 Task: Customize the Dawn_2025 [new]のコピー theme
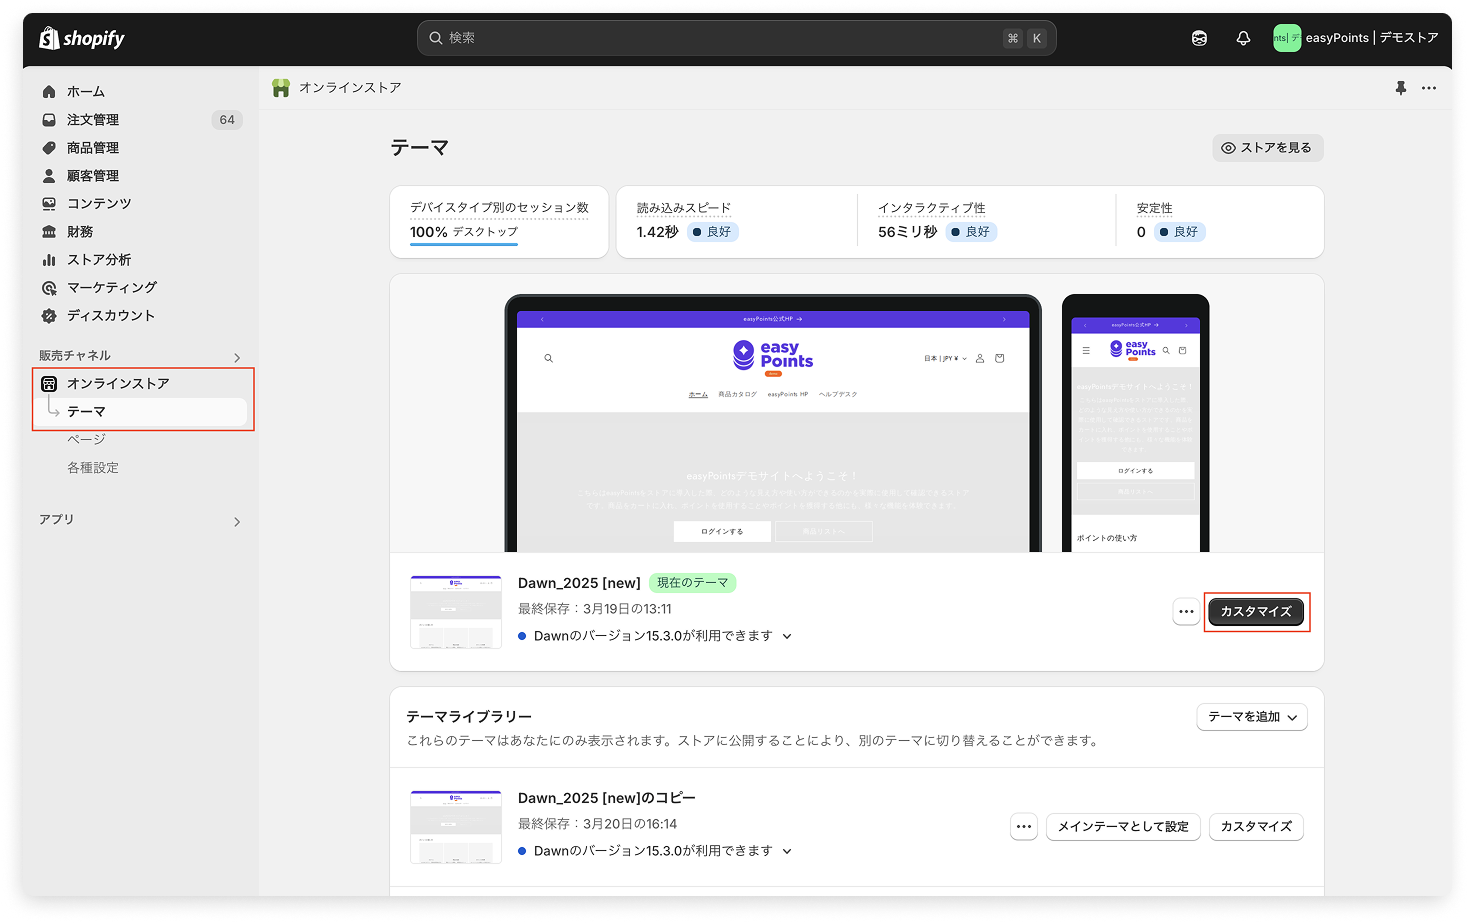[x=1256, y=827]
